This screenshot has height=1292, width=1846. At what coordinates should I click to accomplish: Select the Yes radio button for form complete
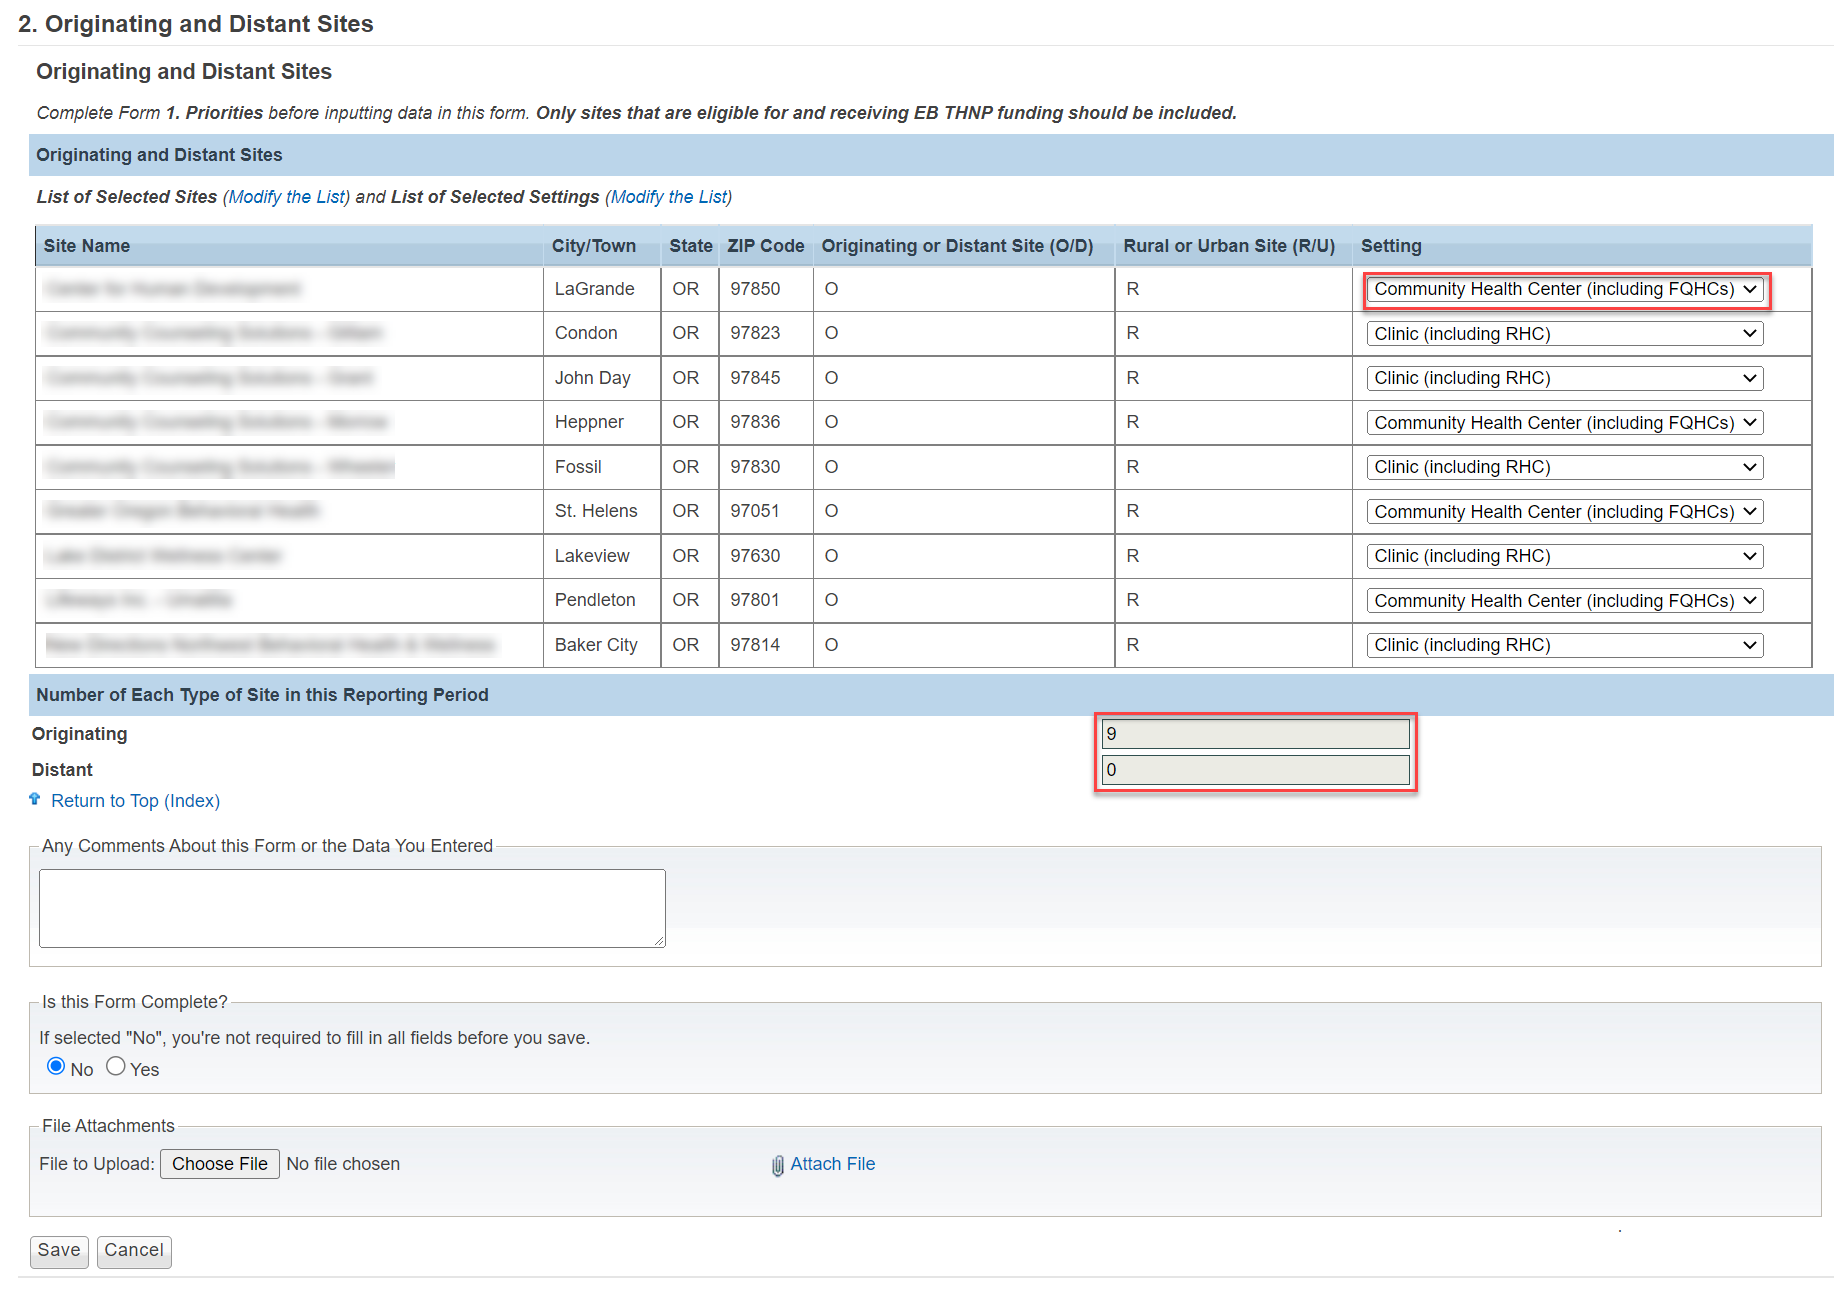point(116,1066)
